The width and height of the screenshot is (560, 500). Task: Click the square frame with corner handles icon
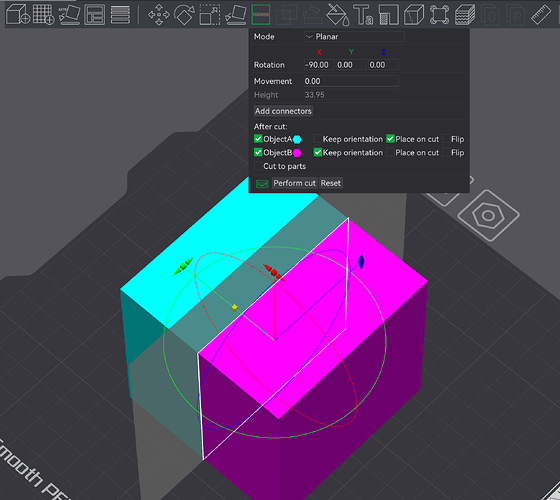[439, 15]
